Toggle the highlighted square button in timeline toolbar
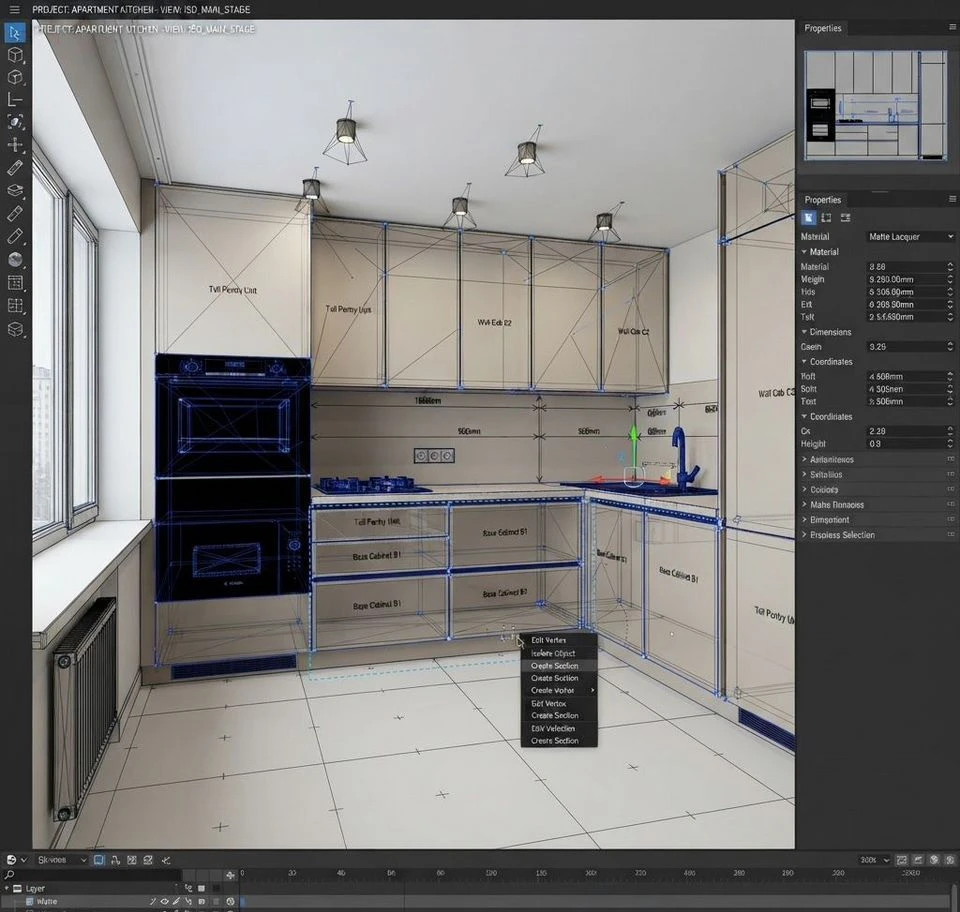This screenshot has height=912, width=960. click(x=99, y=860)
